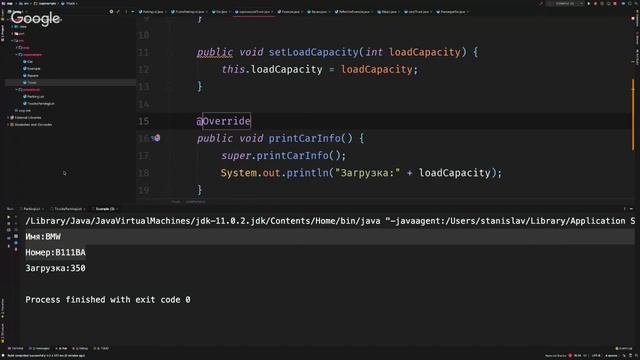Click the @Override annotation on line 15
Viewport: 640px width, 360px height.
pos(223,121)
